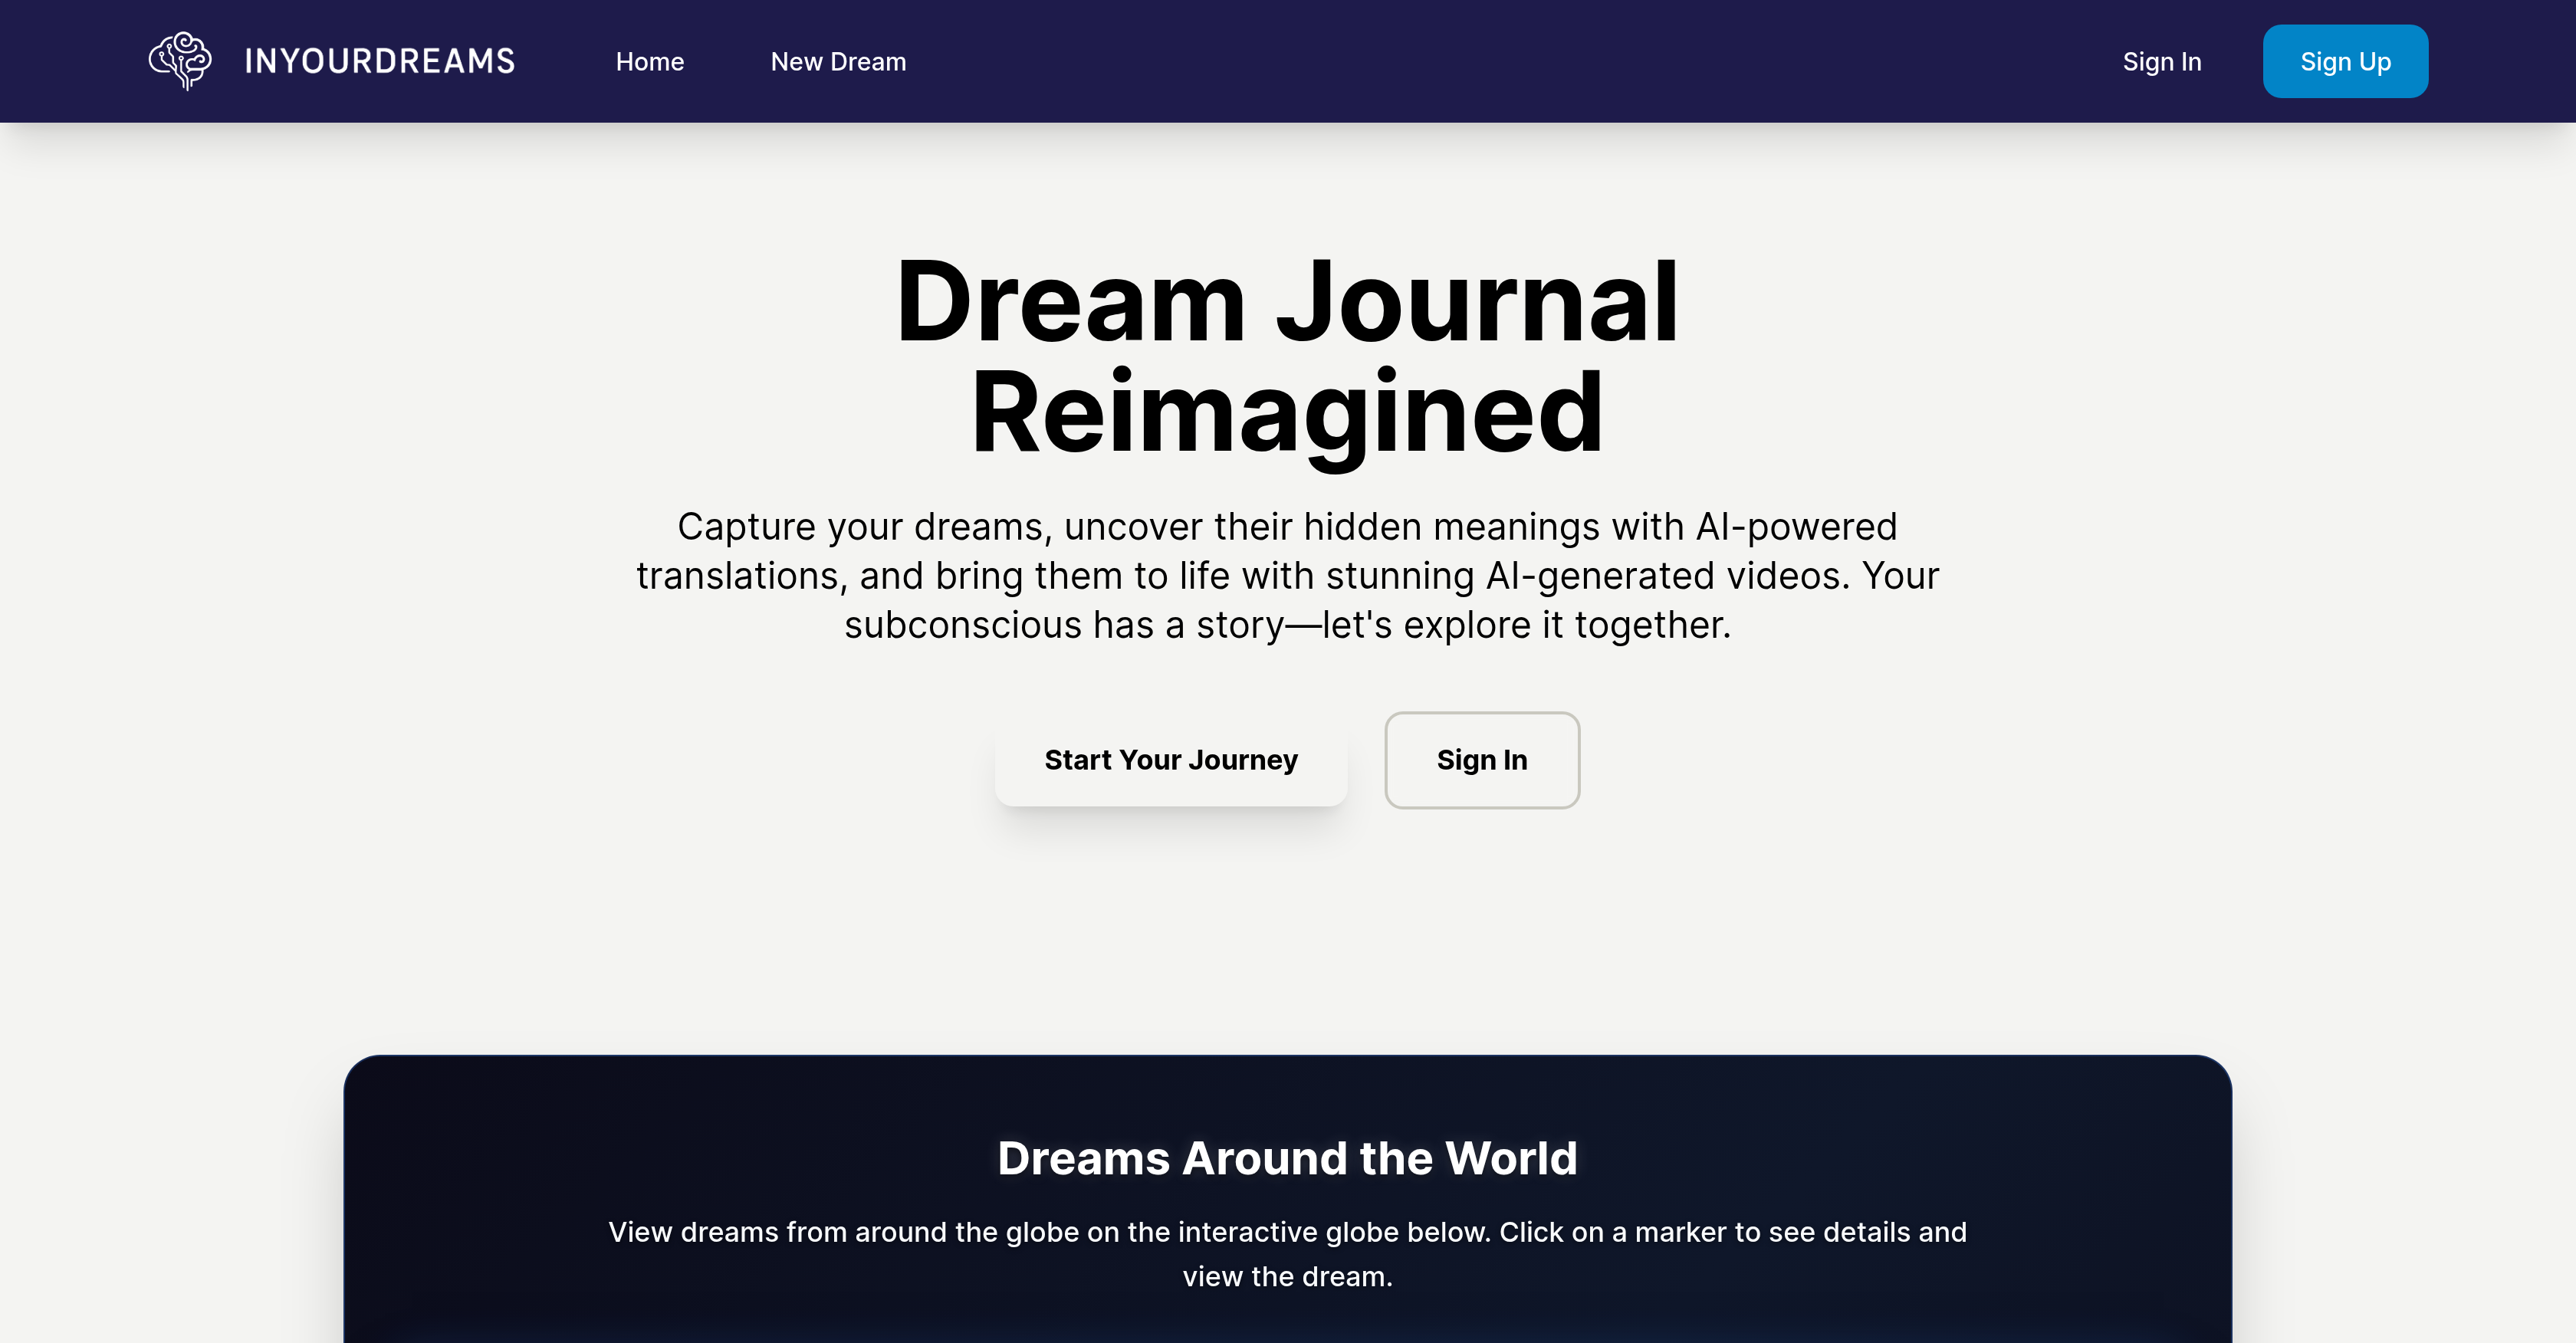Select the hero tagline text about AI-powered translations
Screen dimensions: 2576x1343
coord(1287,575)
